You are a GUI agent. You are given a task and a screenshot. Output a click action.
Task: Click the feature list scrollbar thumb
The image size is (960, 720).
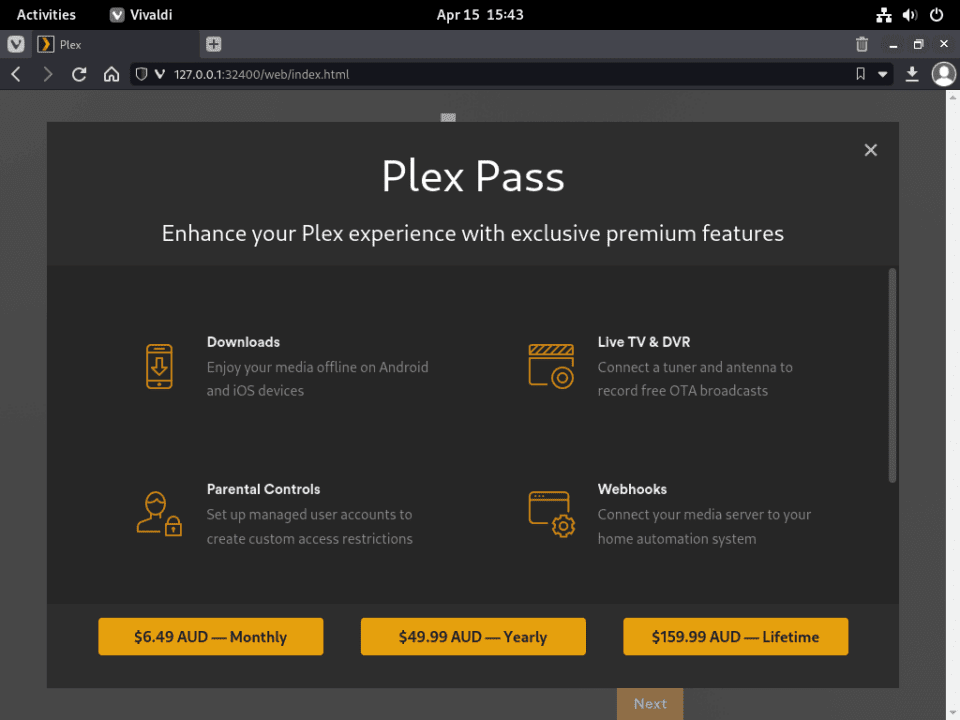891,370
